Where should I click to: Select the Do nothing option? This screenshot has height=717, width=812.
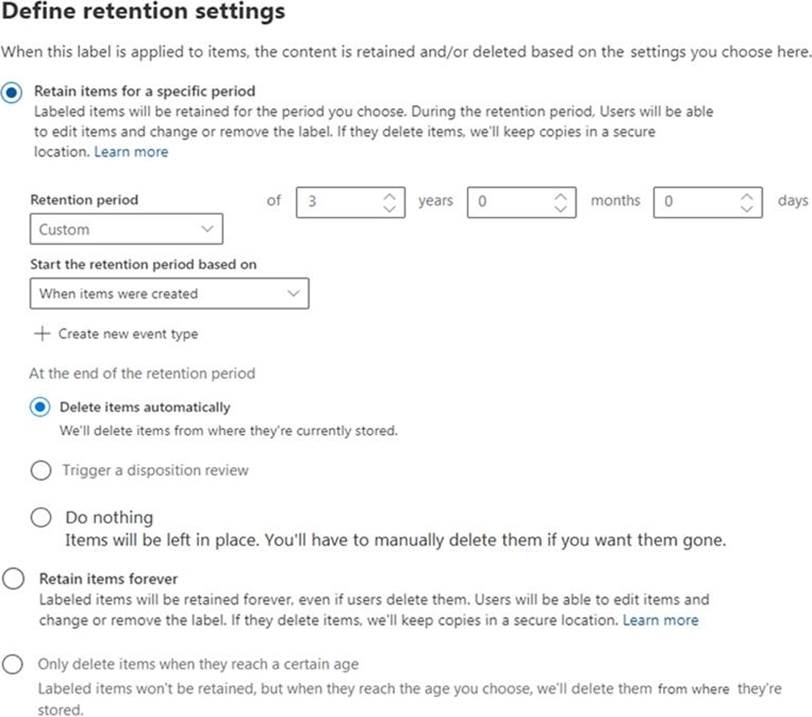coord(41,518)
